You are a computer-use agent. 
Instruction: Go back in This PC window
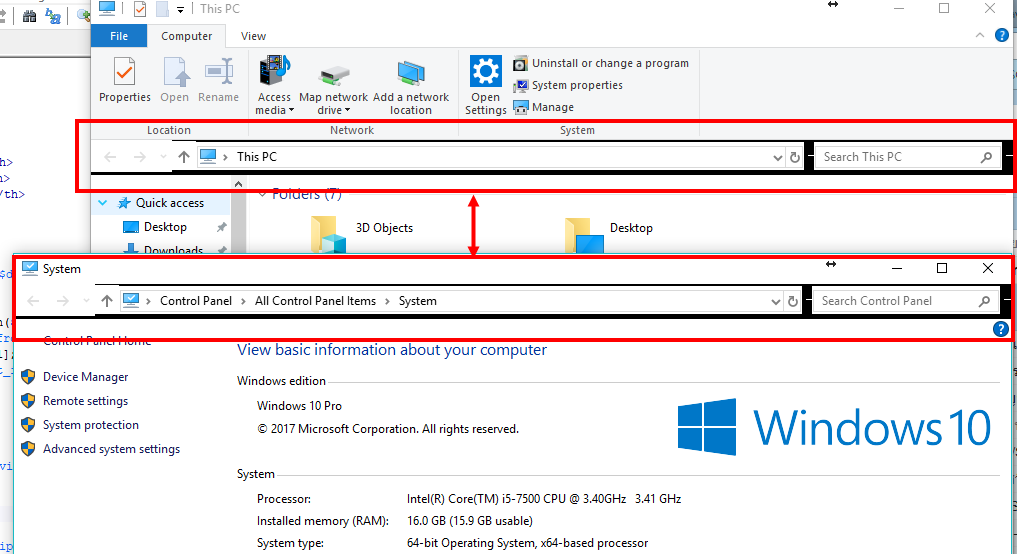pyautogui.click(x=110, y=157)
